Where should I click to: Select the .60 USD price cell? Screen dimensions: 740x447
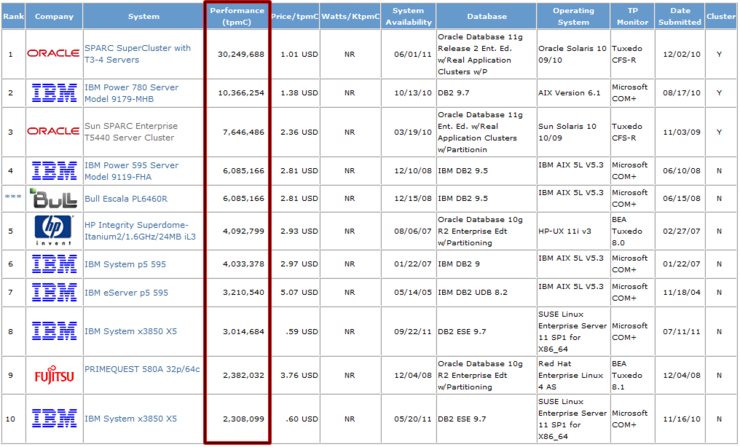tap(302, 419)
